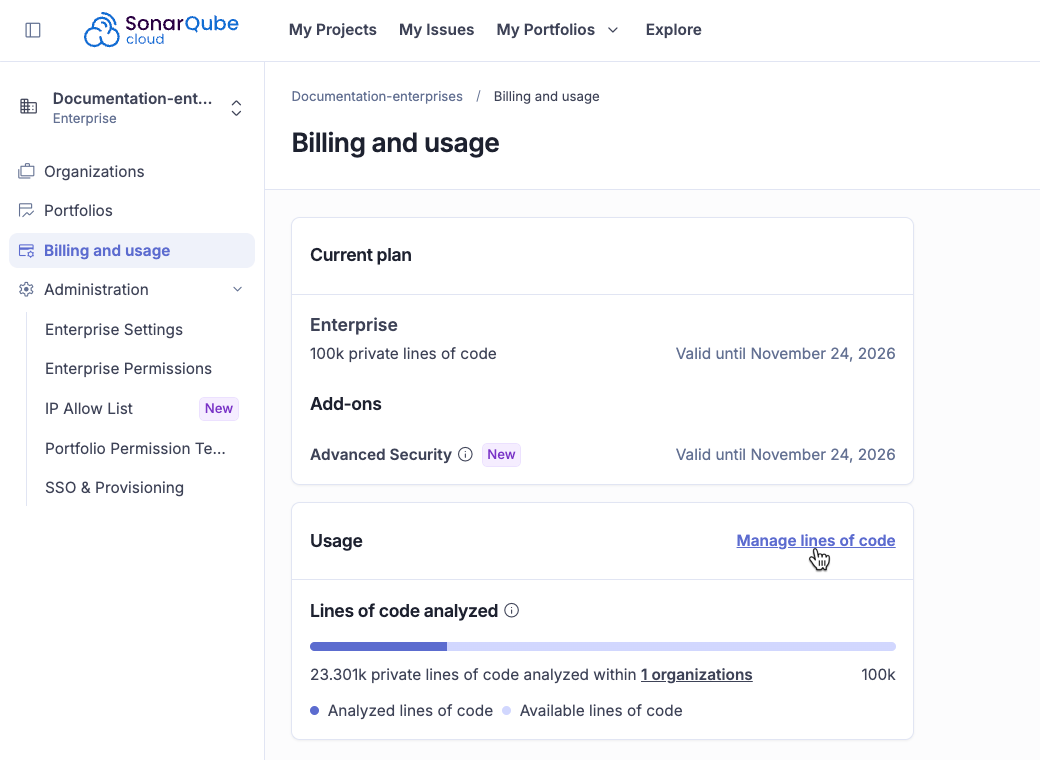This screenshot has height=760, width=1040.
Task: Open Enterprise Permissions
Action: [128, 369]
